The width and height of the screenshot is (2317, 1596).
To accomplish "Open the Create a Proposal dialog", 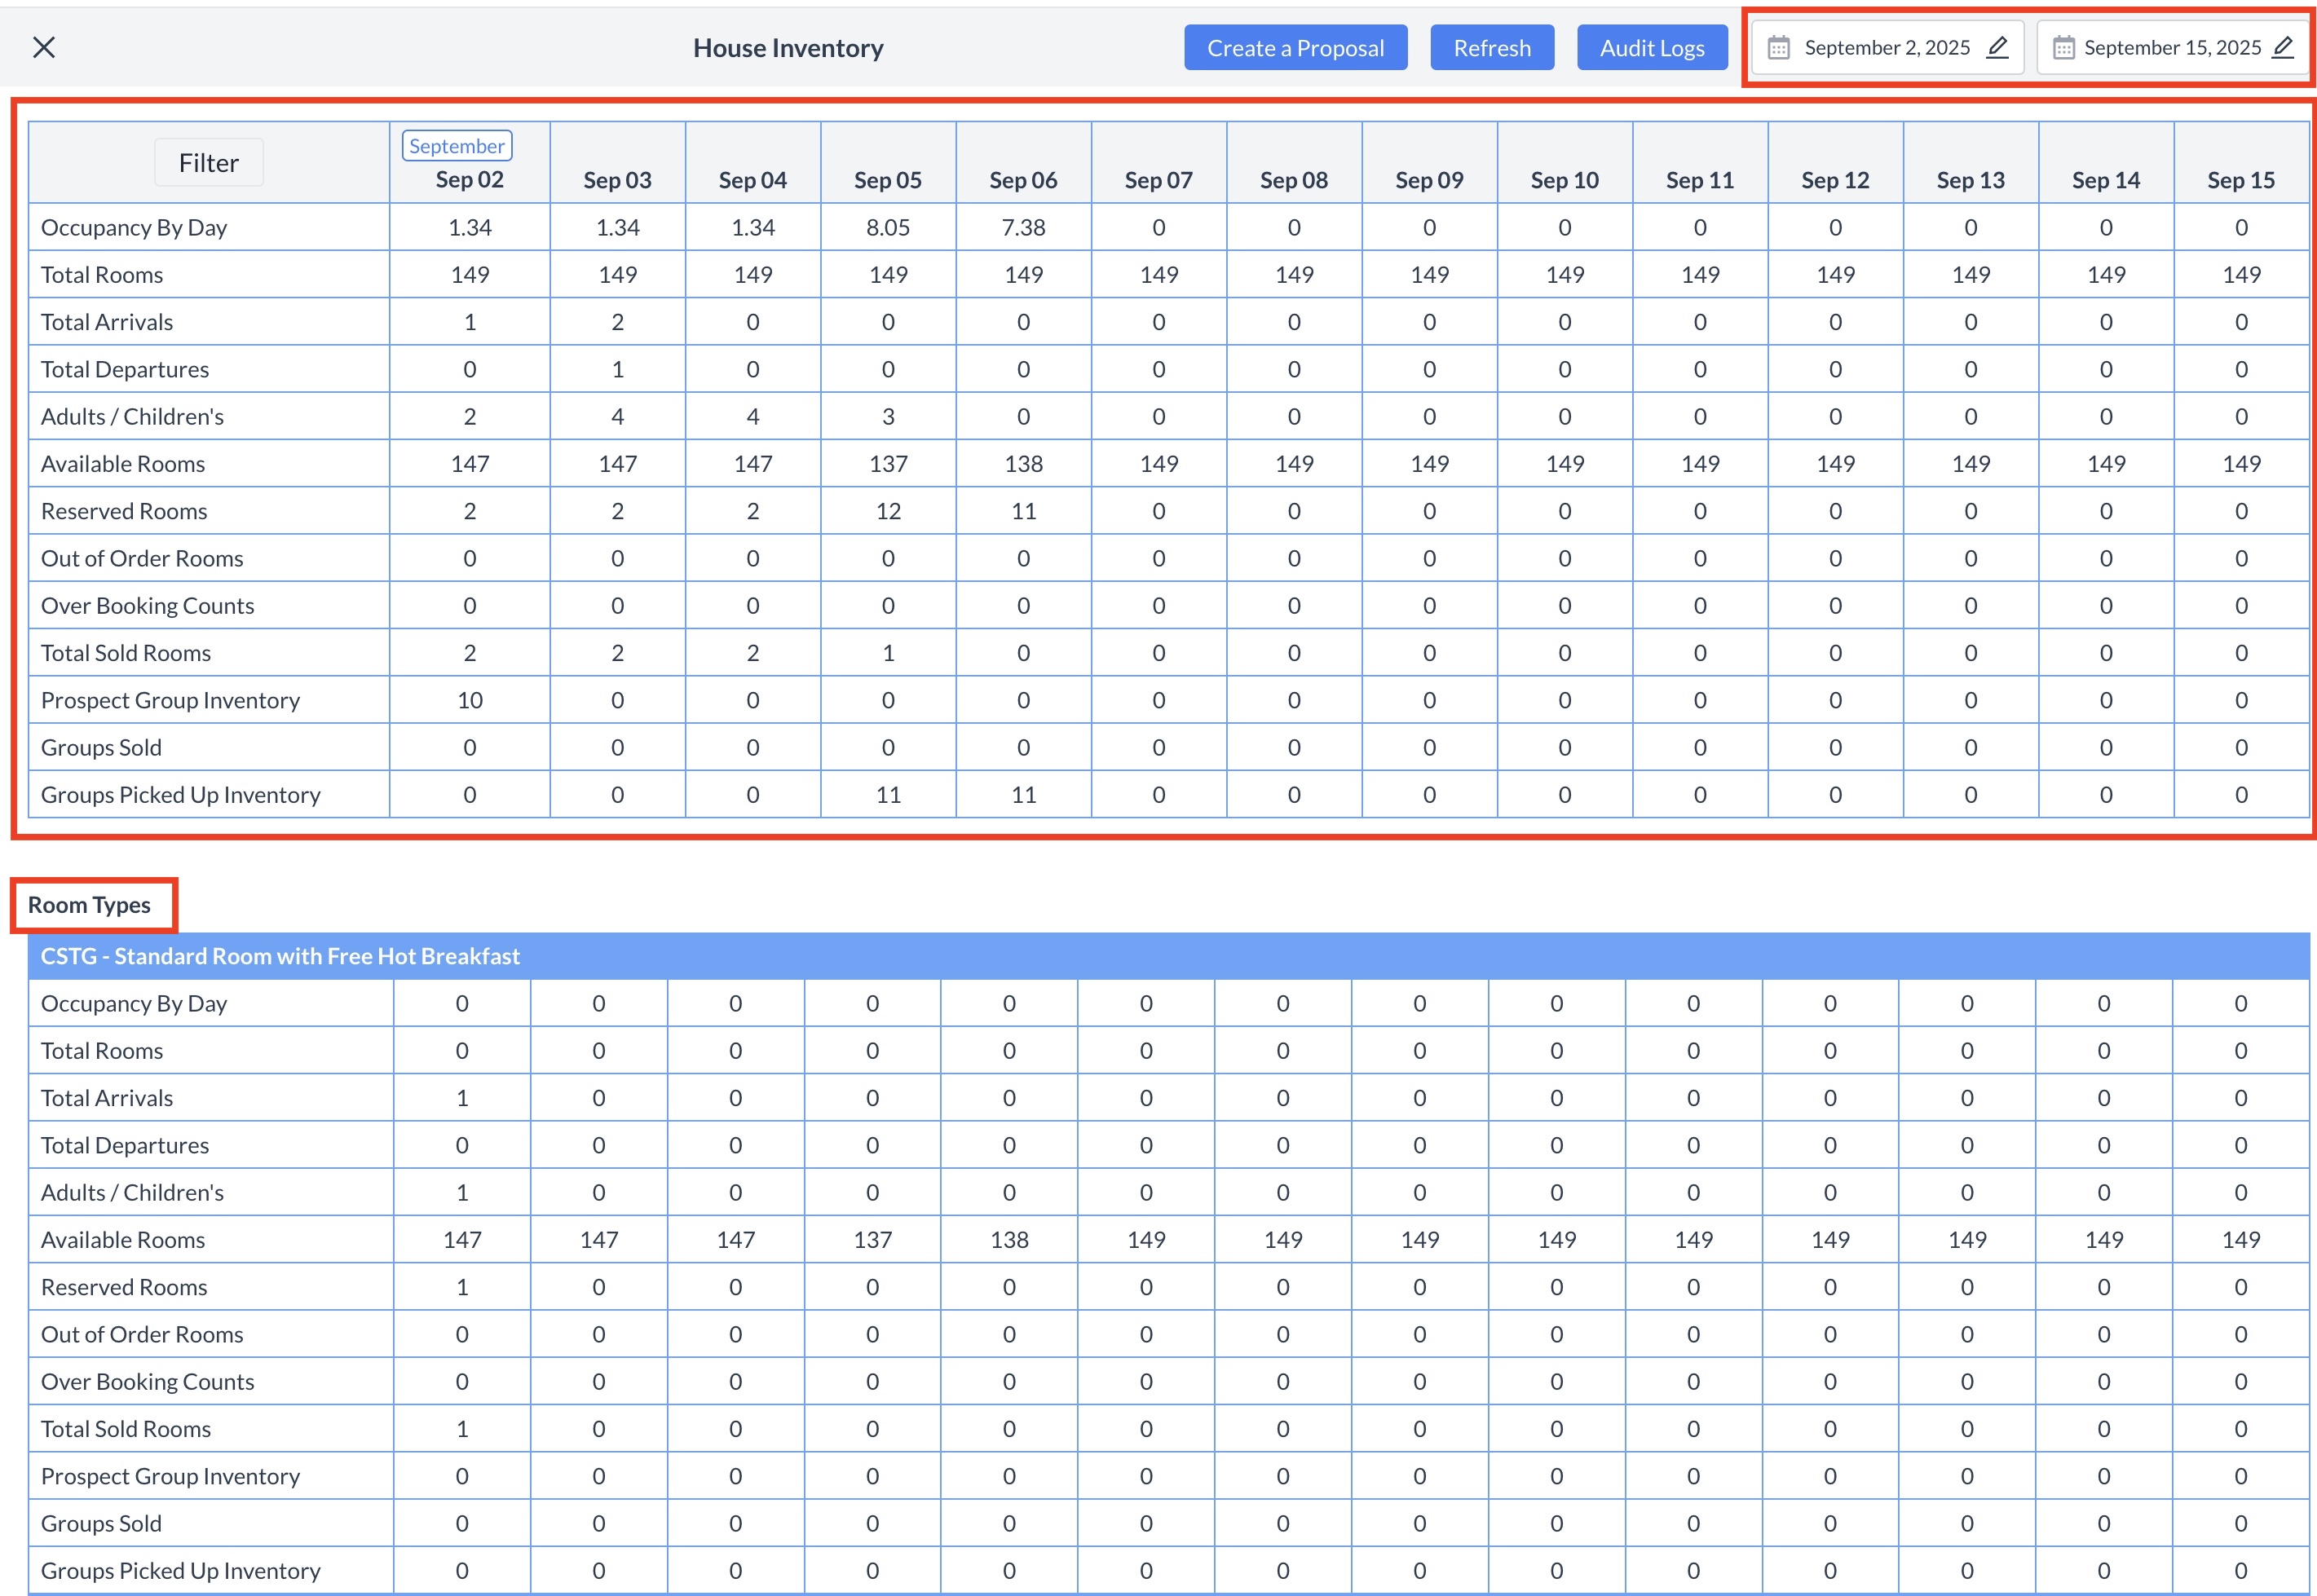I will tap(1295, 48).
